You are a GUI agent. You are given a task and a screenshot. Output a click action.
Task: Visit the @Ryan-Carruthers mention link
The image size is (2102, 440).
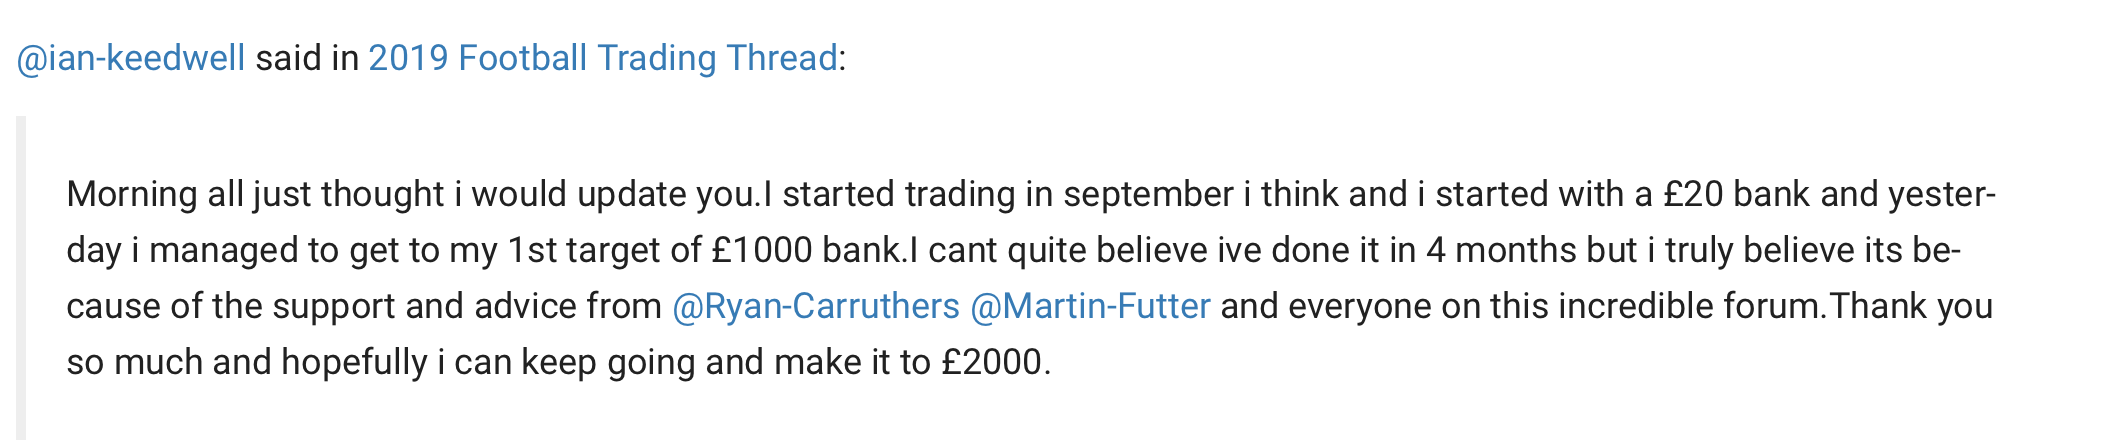pyautogui.click(x=816, y=306)
